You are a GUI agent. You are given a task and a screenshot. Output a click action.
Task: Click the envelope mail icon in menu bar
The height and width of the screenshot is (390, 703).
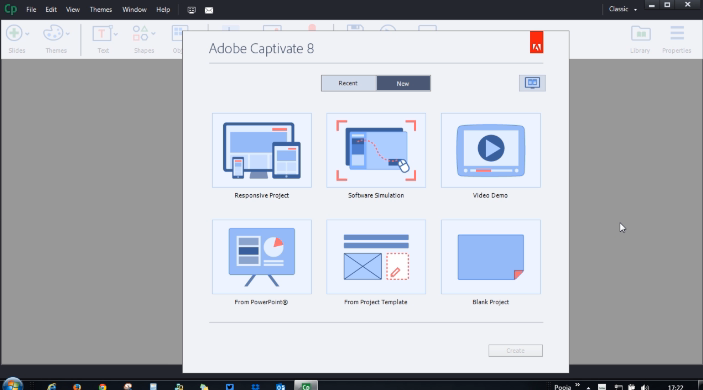(209, 10)
